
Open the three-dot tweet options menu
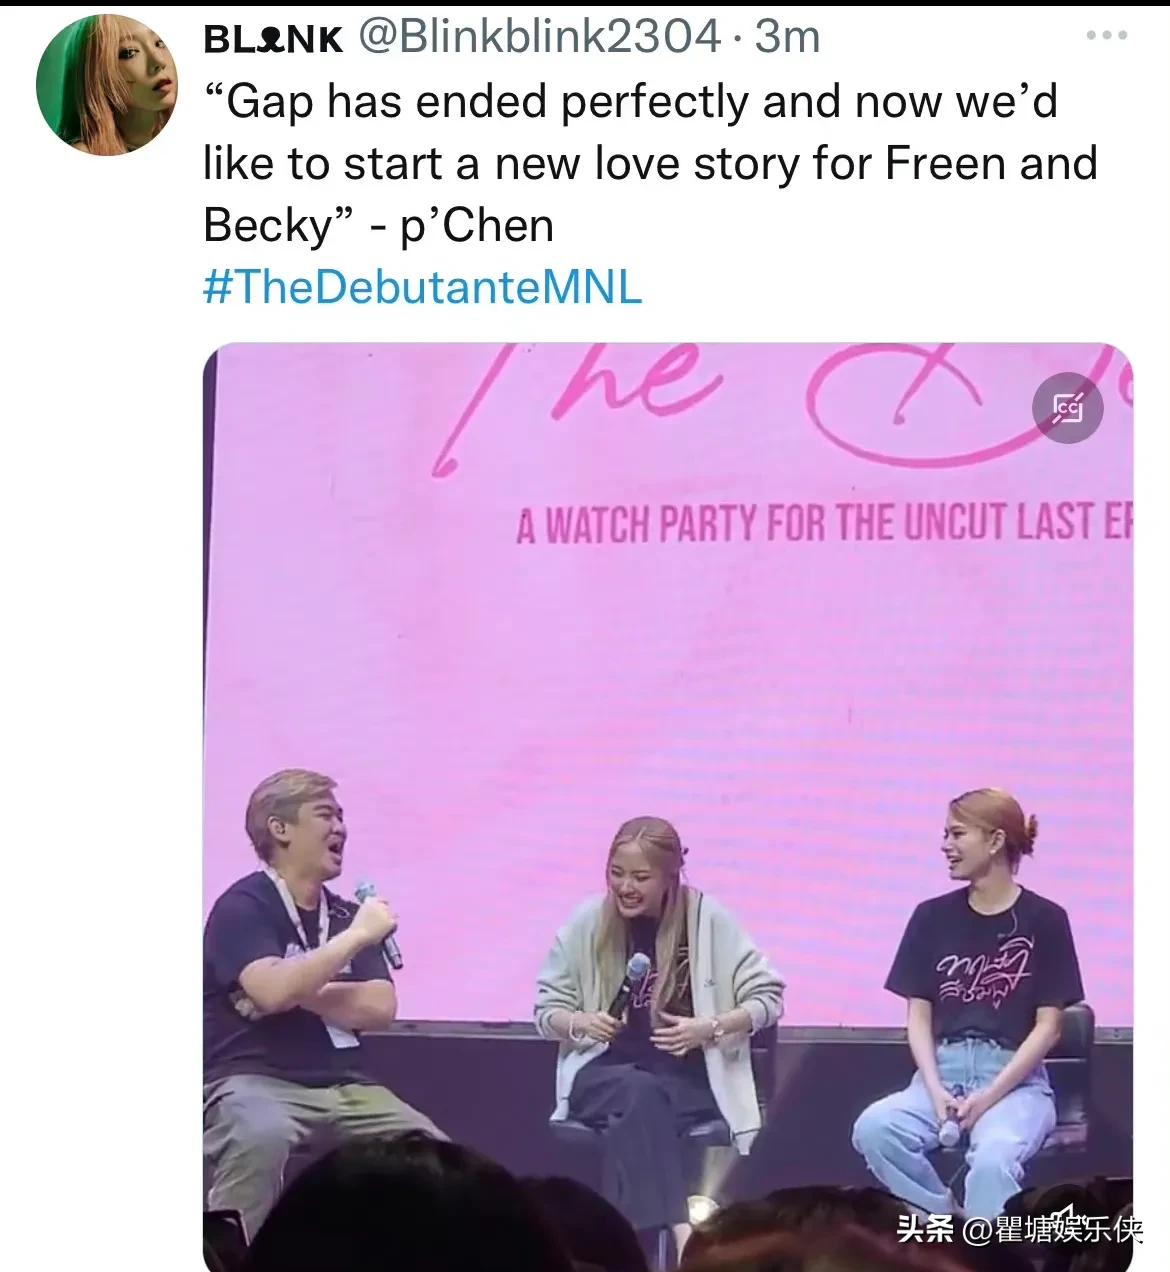point(1106,37)
